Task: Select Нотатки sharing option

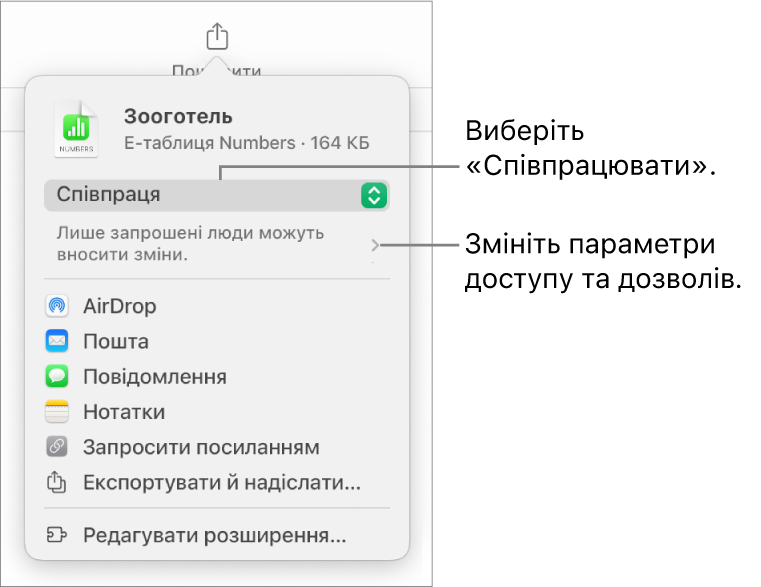Action: coord(124,412)
